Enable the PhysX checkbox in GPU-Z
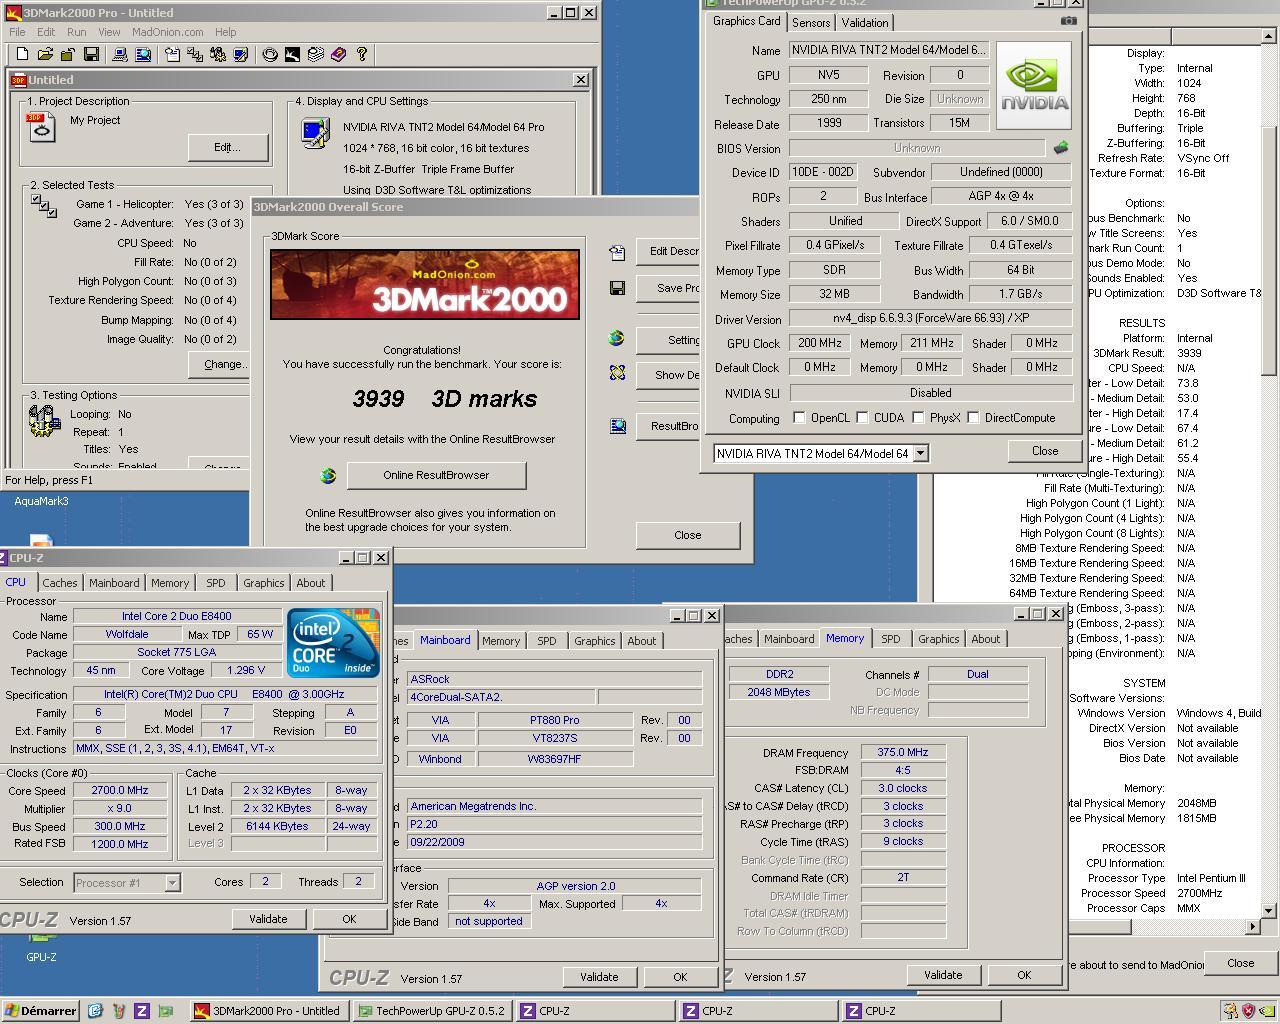Screen dimensions: 1280x1024 tap(918, 418)
